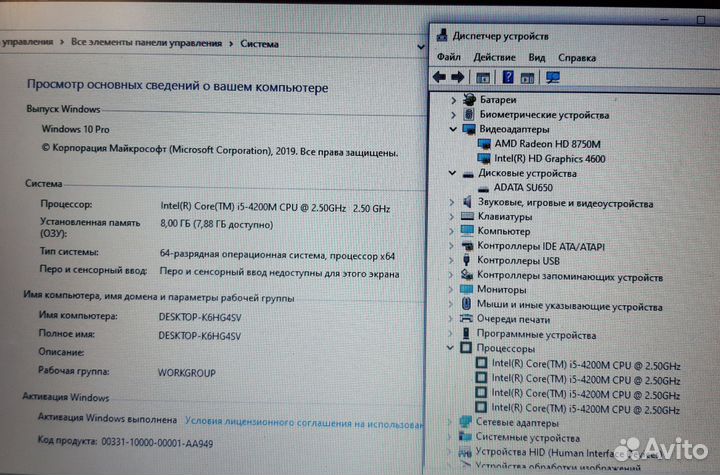Click the Клавиатуры keyboard icon

pos(467,216)
